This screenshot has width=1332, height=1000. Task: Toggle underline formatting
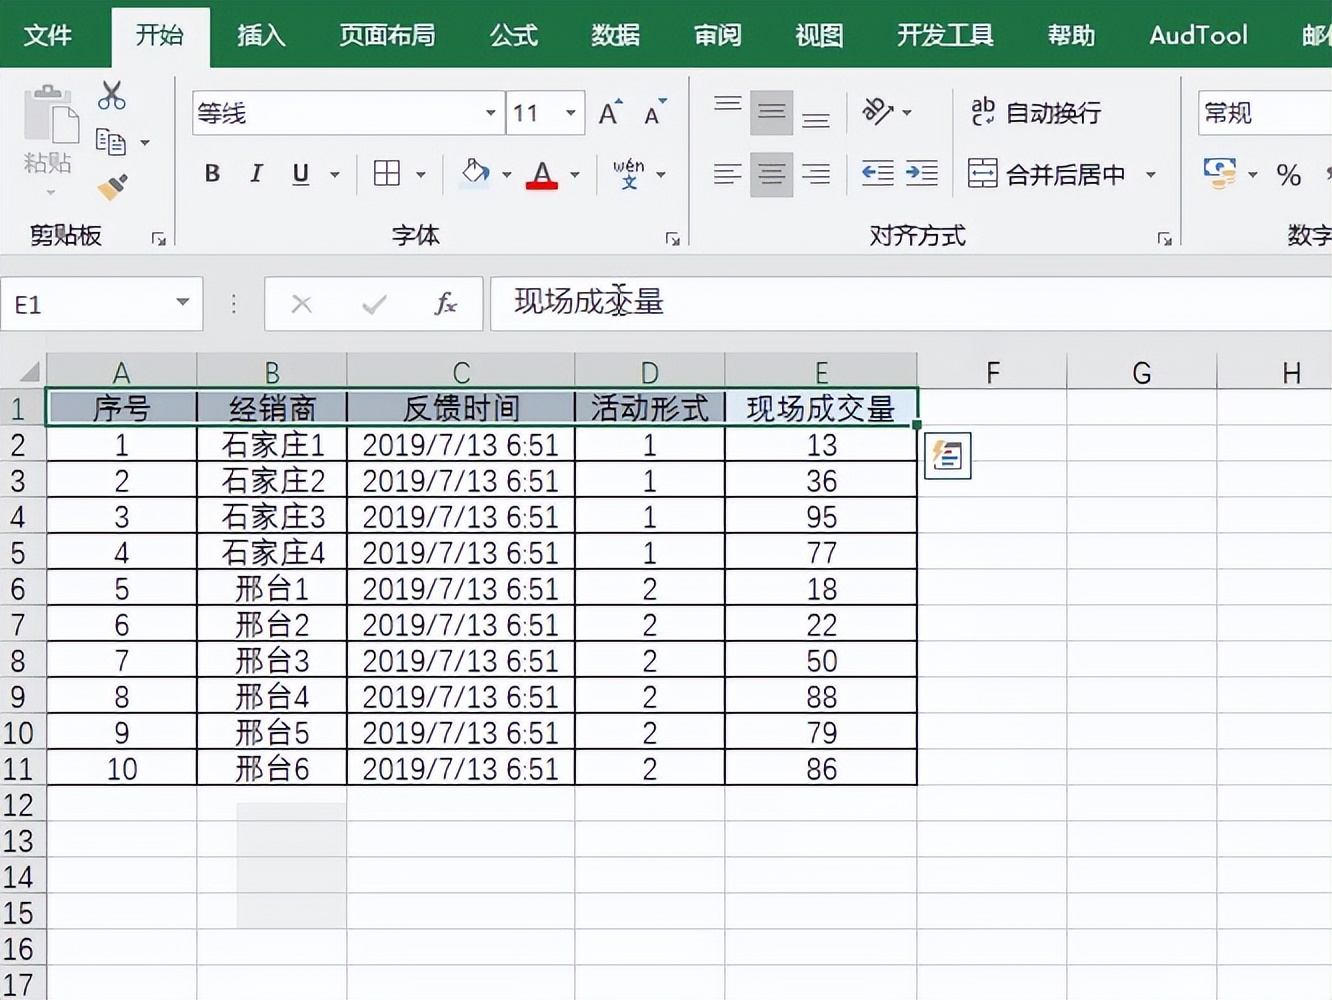point(300,173)
